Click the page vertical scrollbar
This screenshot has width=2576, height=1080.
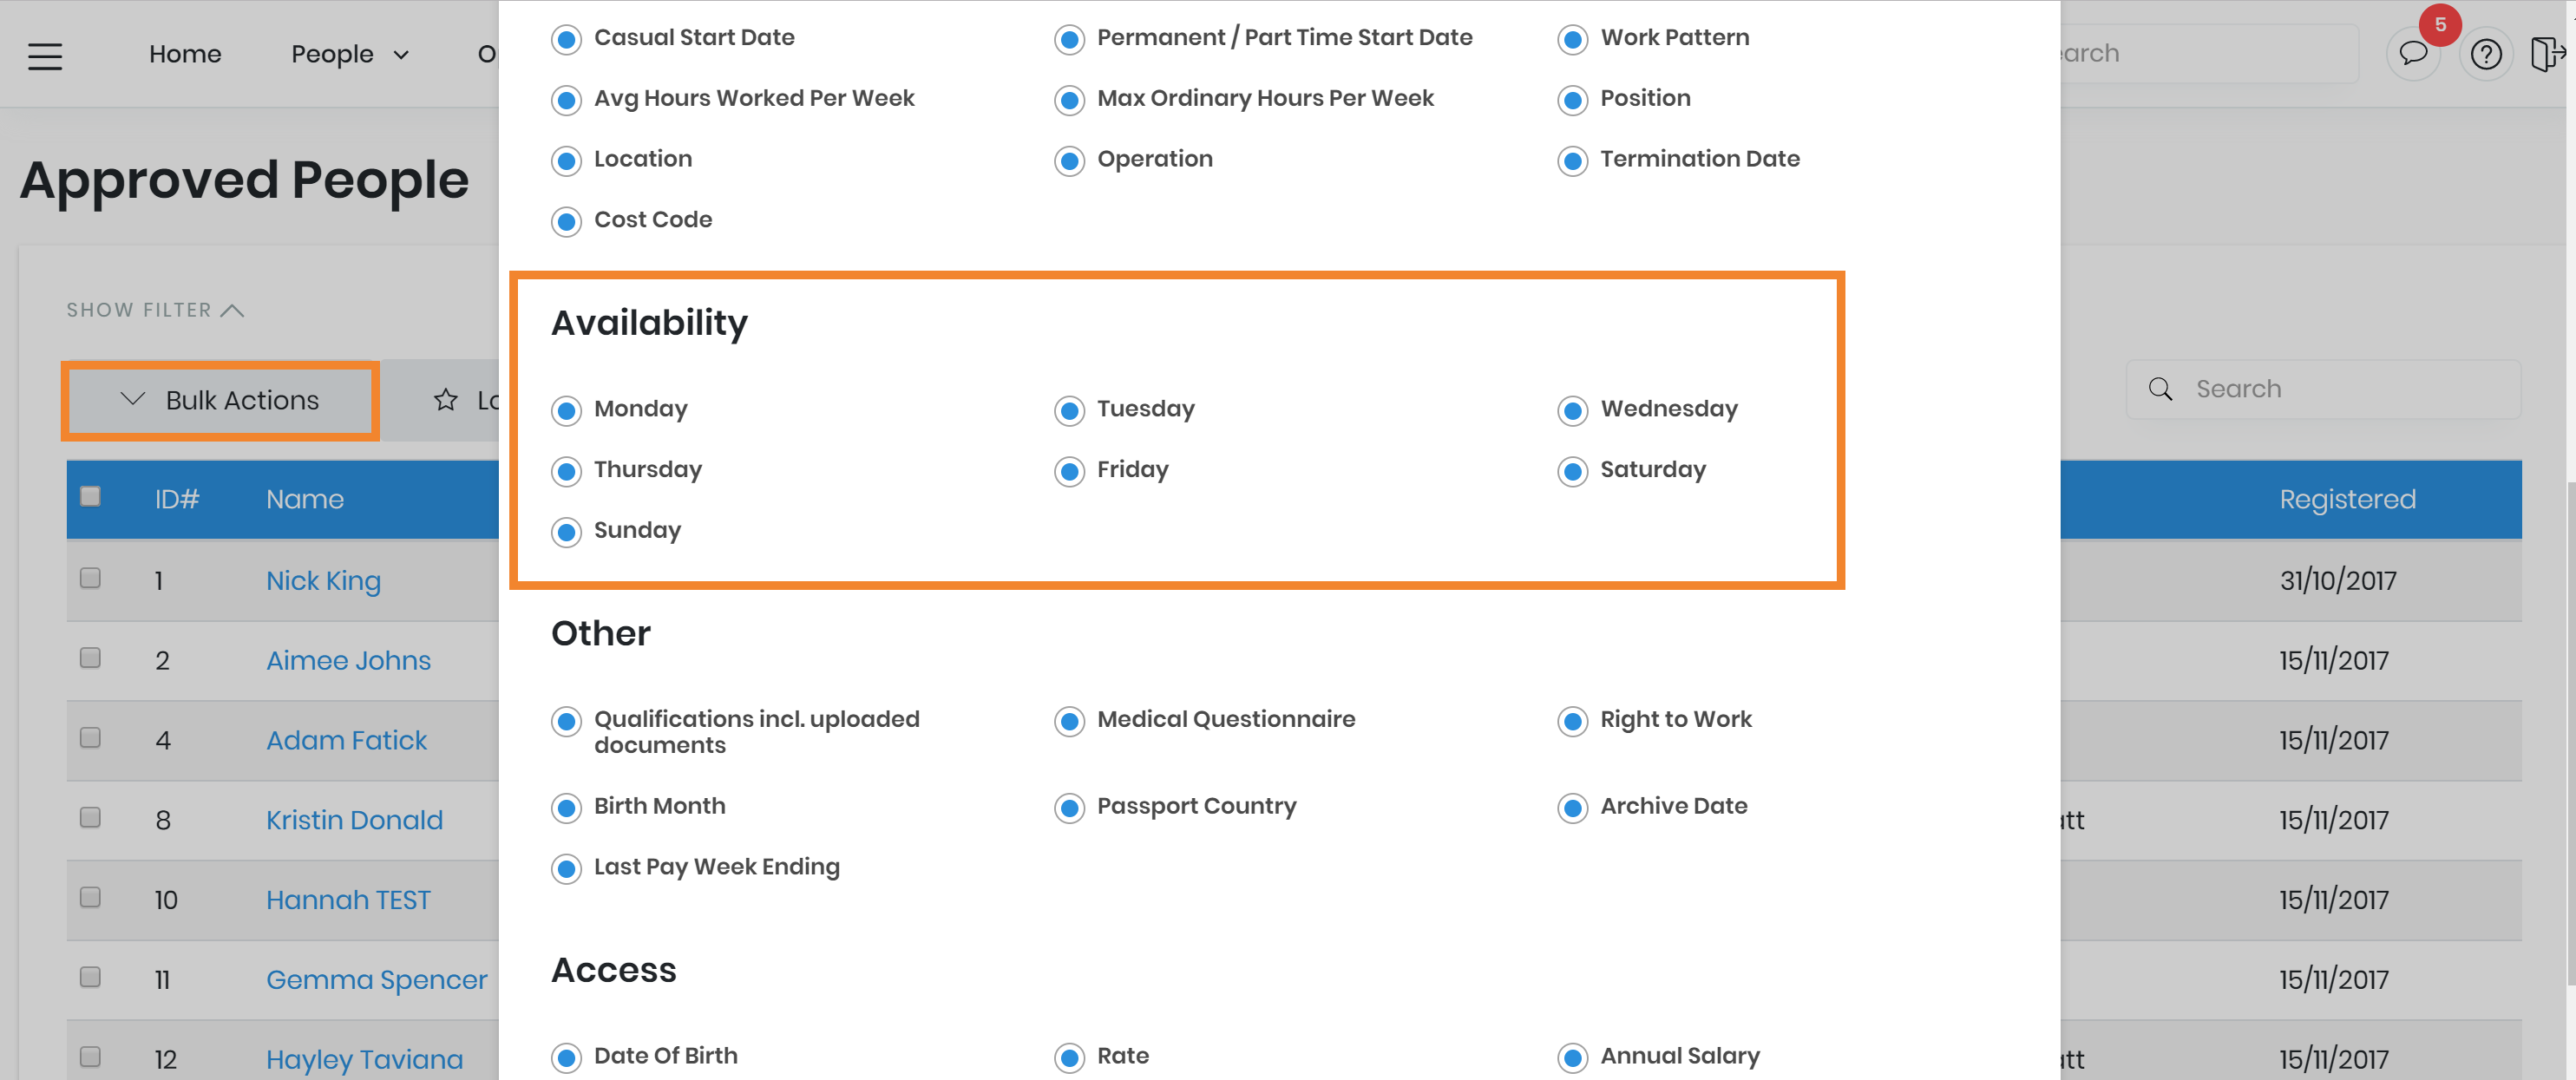coord(2569,700)
